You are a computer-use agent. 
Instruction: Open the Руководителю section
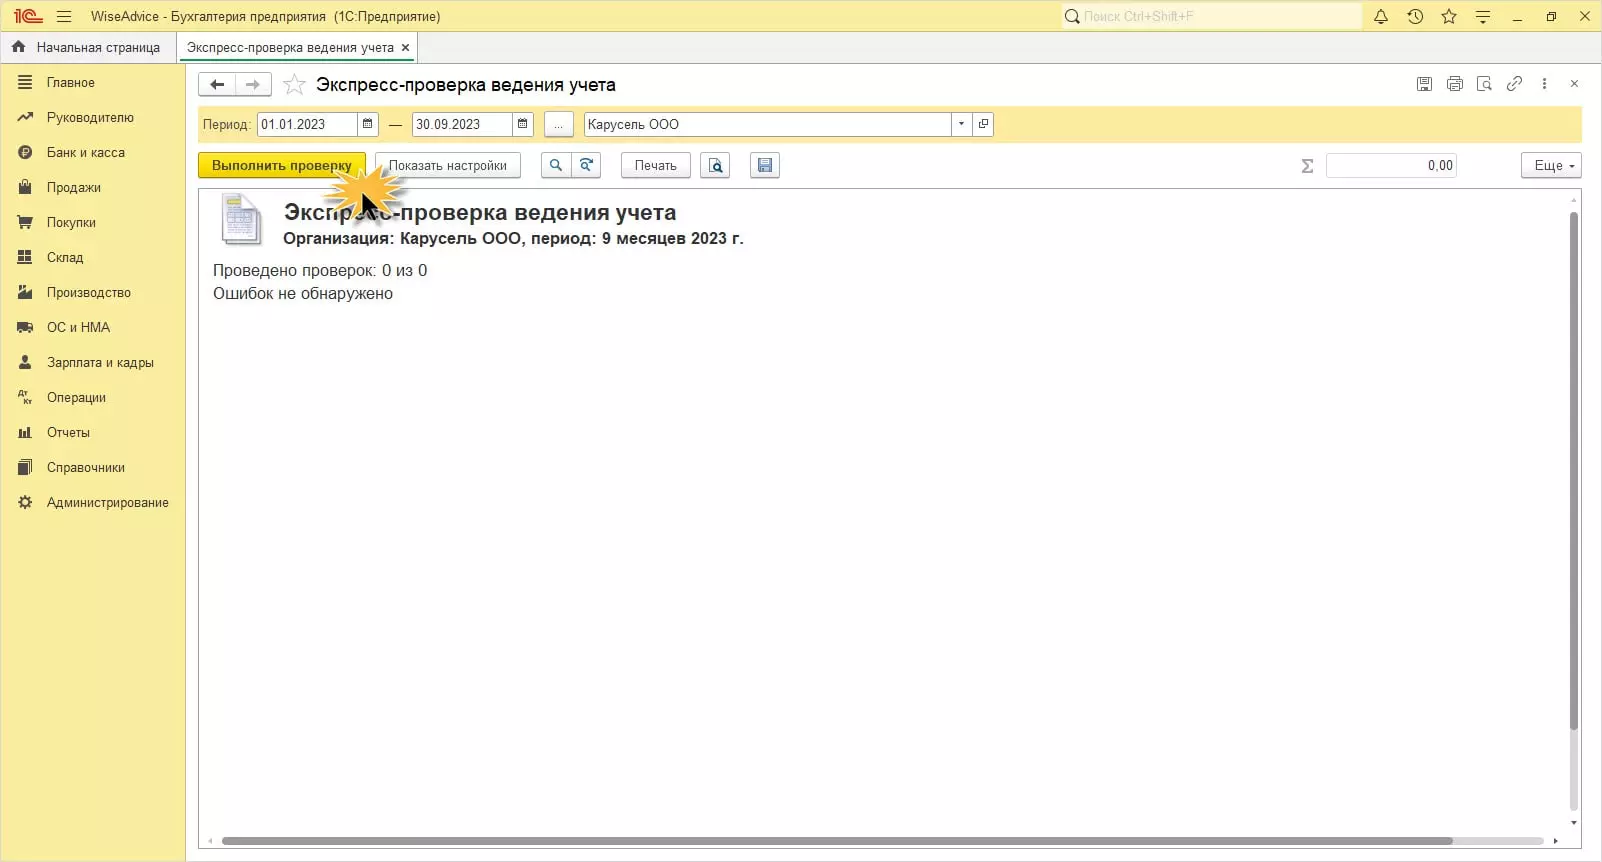[90, 118]
